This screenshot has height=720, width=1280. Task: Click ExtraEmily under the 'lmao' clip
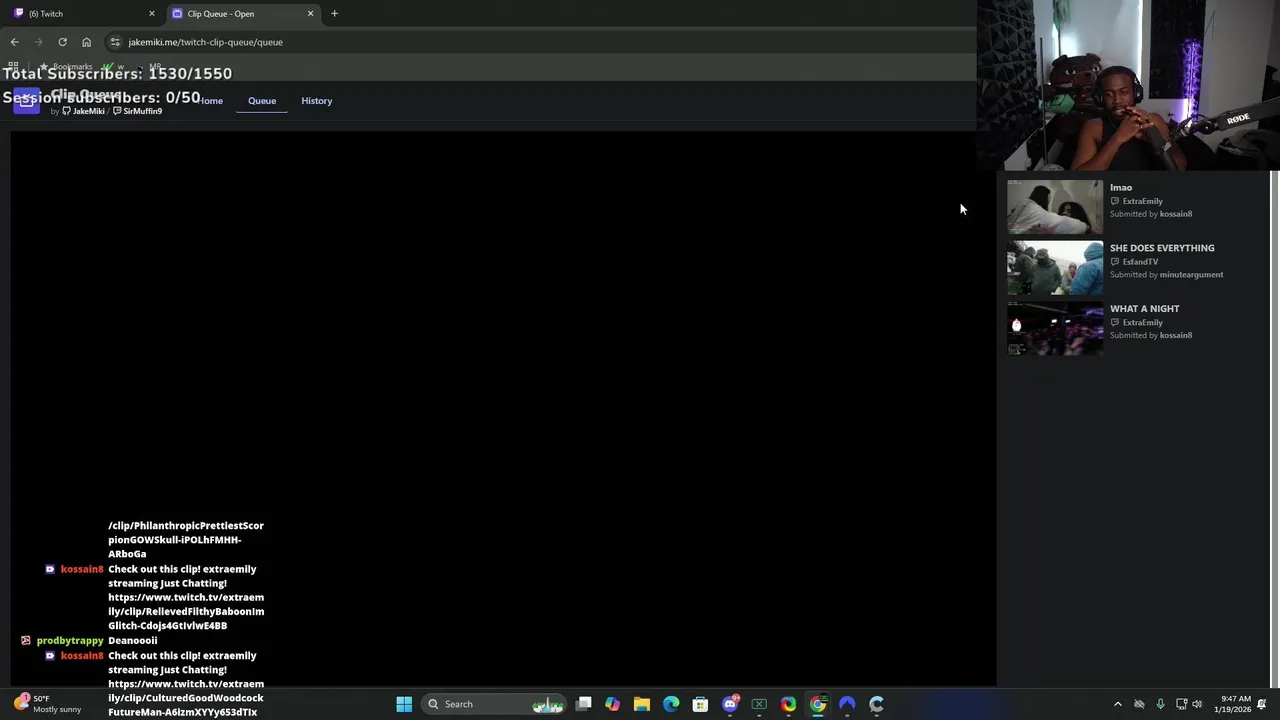(1142, 201)
